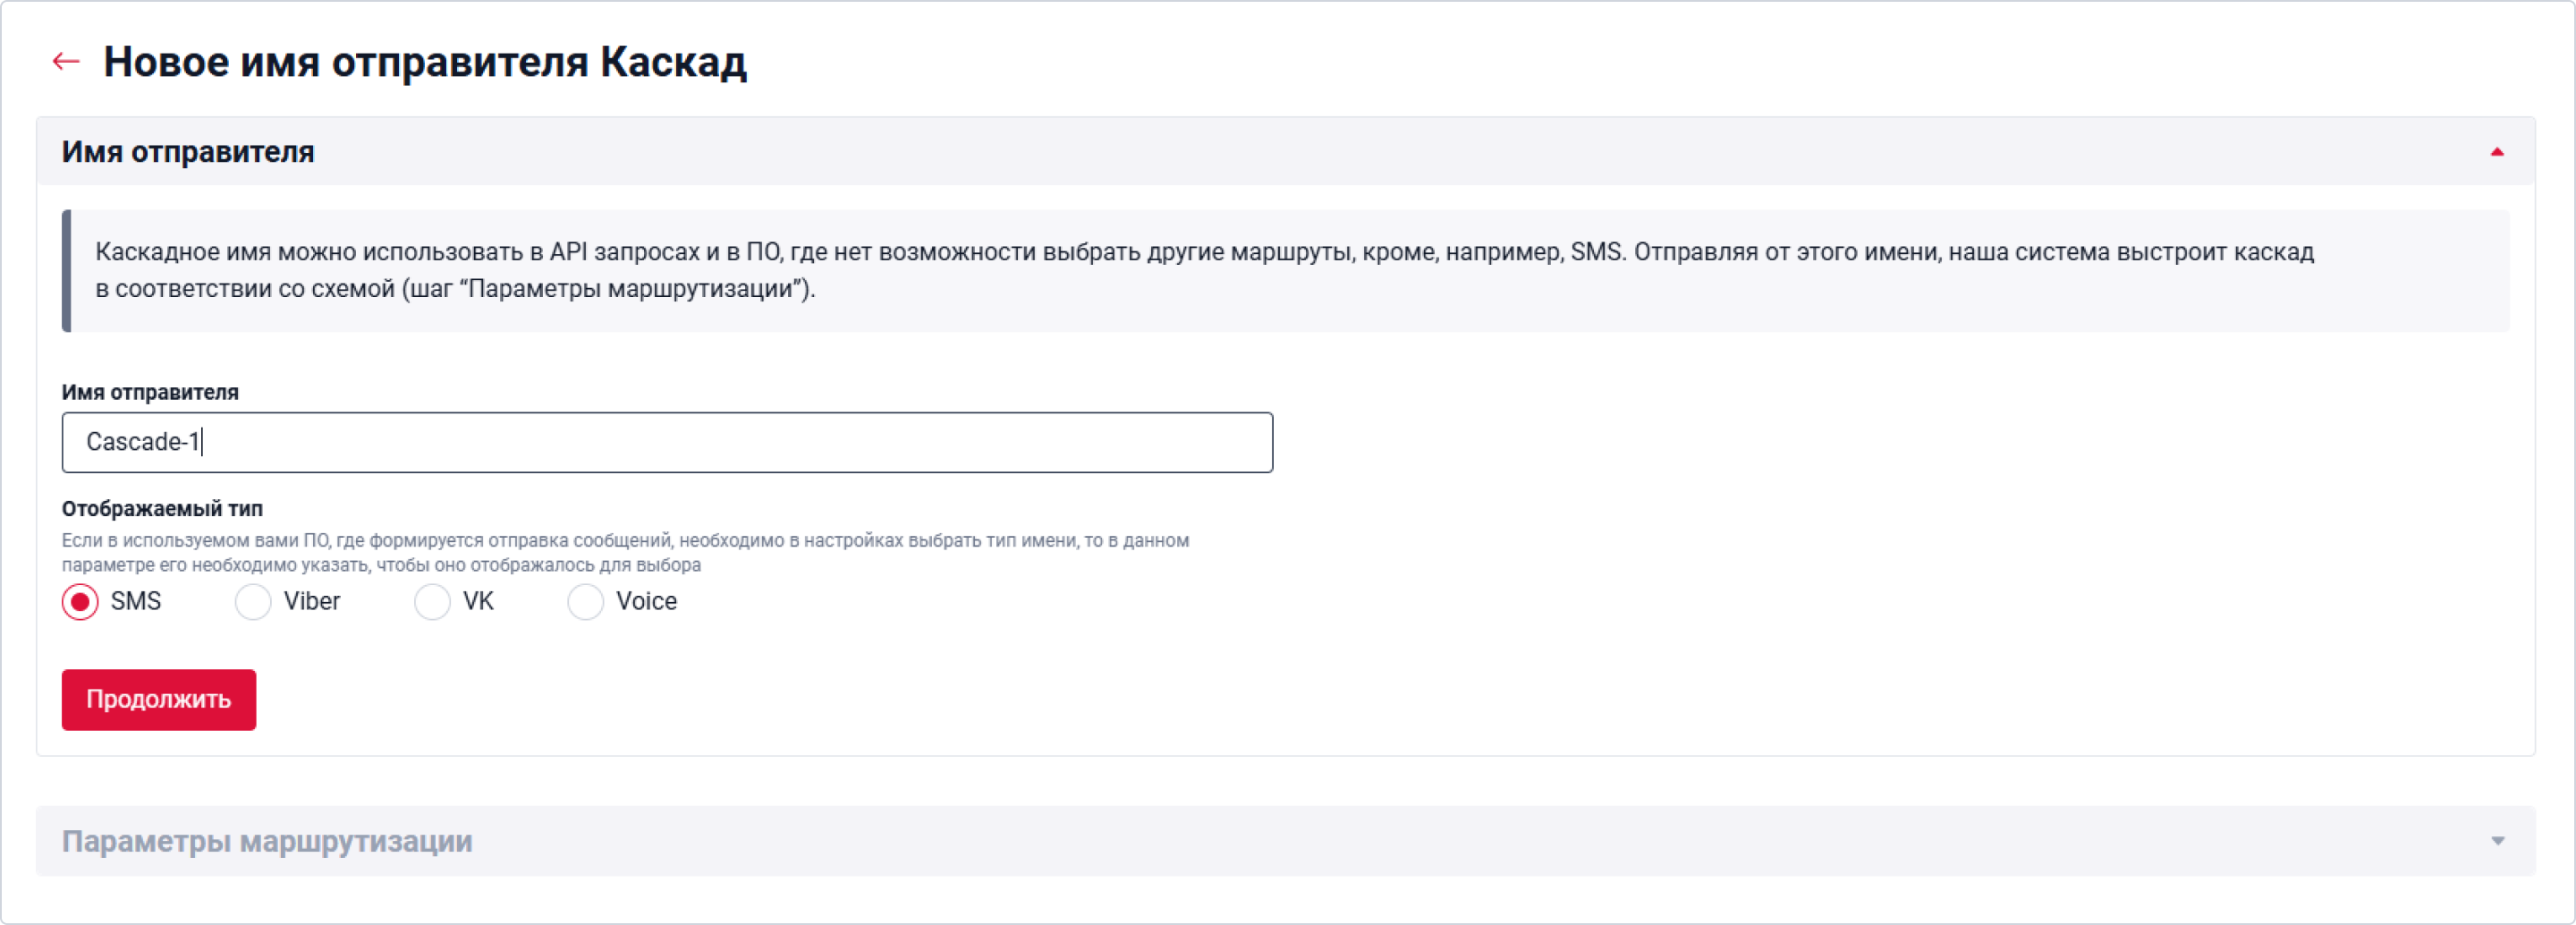The width and height of the screenshot is (2576, 925).
Task: Click the "Параметры маршрутизации" section title
Action: [x=267, y=842]
